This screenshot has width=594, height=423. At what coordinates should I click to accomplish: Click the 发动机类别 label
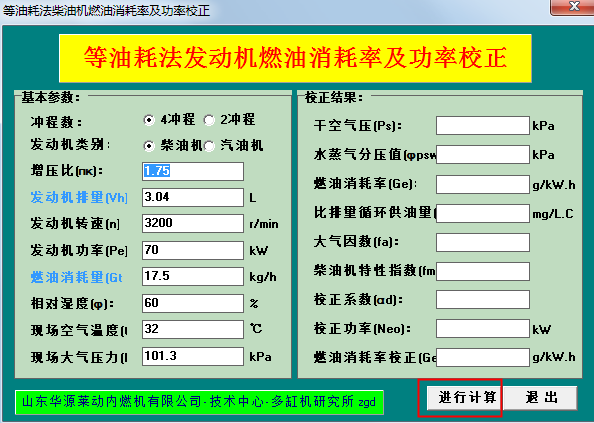point(70,145)
